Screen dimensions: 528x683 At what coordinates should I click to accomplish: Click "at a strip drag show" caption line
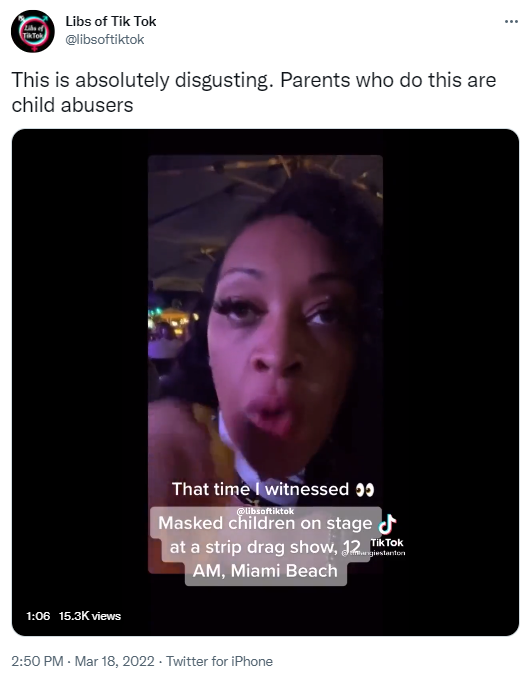pos(254,547)
